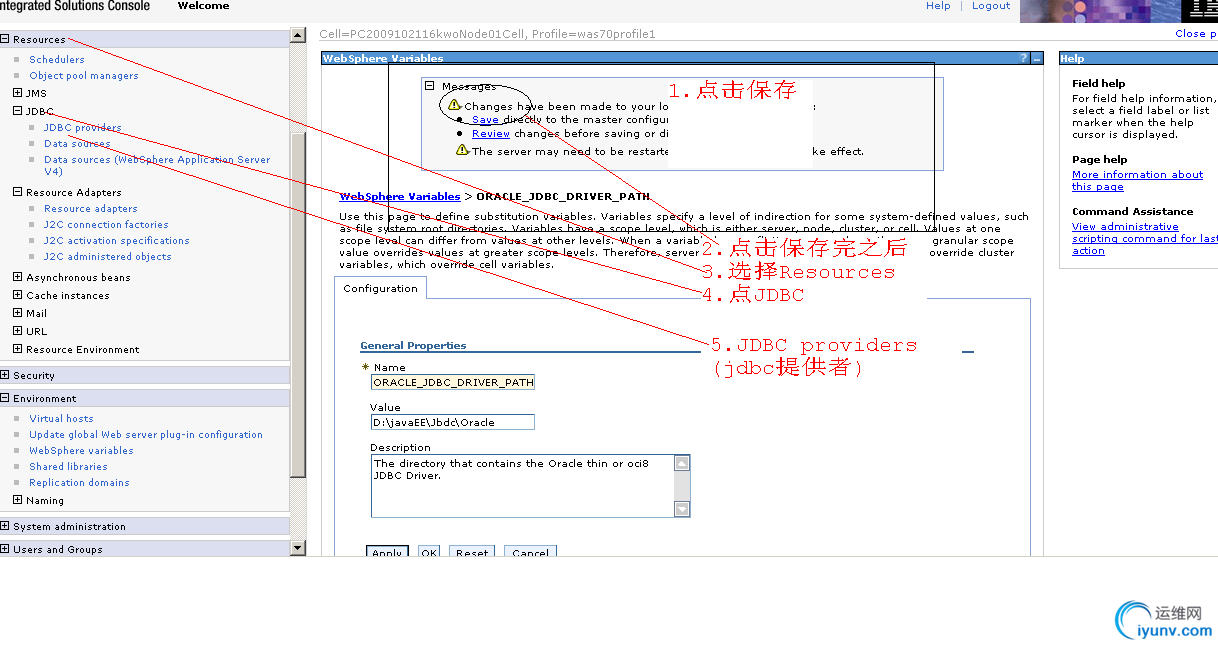Open J2C activation specifications
The width and height of the screenshot is (1218, 647).
point(116,241)
